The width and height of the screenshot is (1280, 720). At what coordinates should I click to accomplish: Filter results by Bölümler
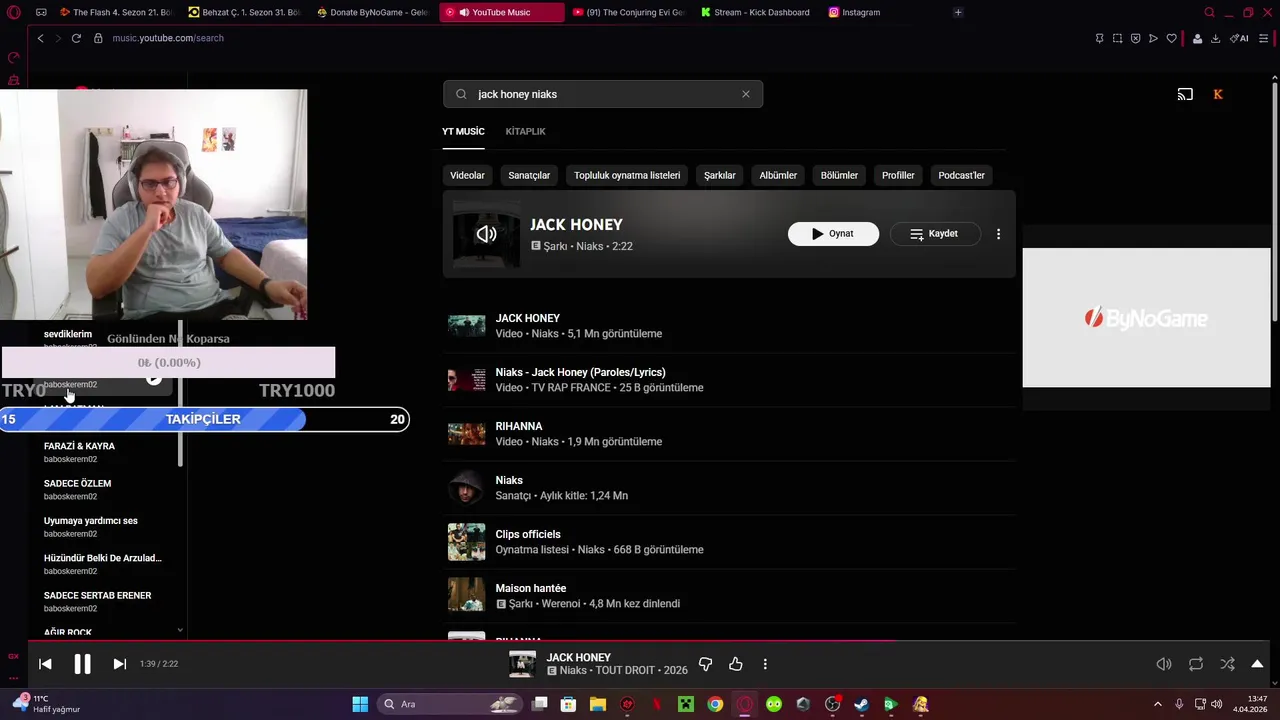839,175
